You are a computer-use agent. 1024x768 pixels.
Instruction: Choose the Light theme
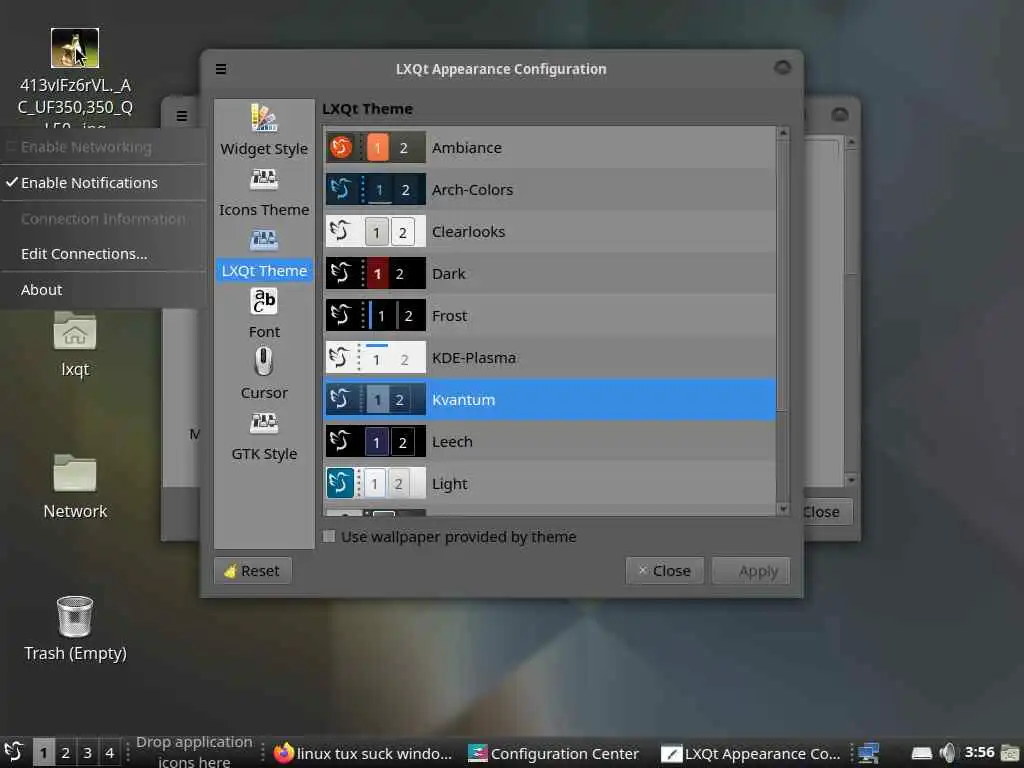coord(550,484)
